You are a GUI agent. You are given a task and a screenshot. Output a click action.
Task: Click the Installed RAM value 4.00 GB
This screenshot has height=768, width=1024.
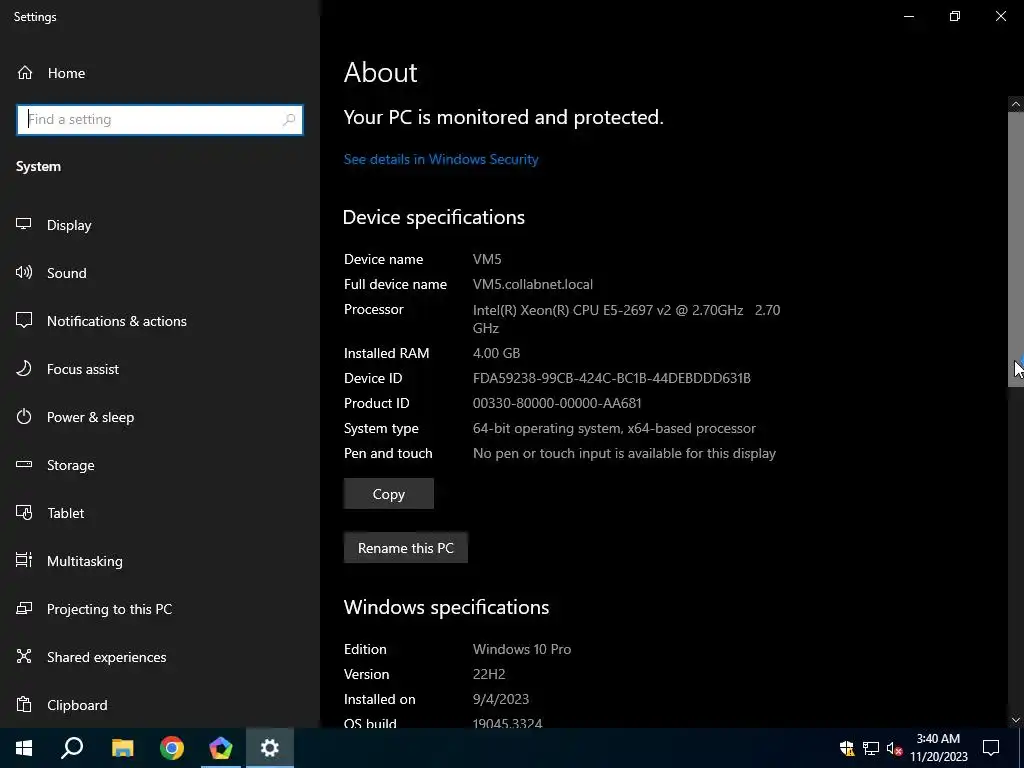(496, 353)
